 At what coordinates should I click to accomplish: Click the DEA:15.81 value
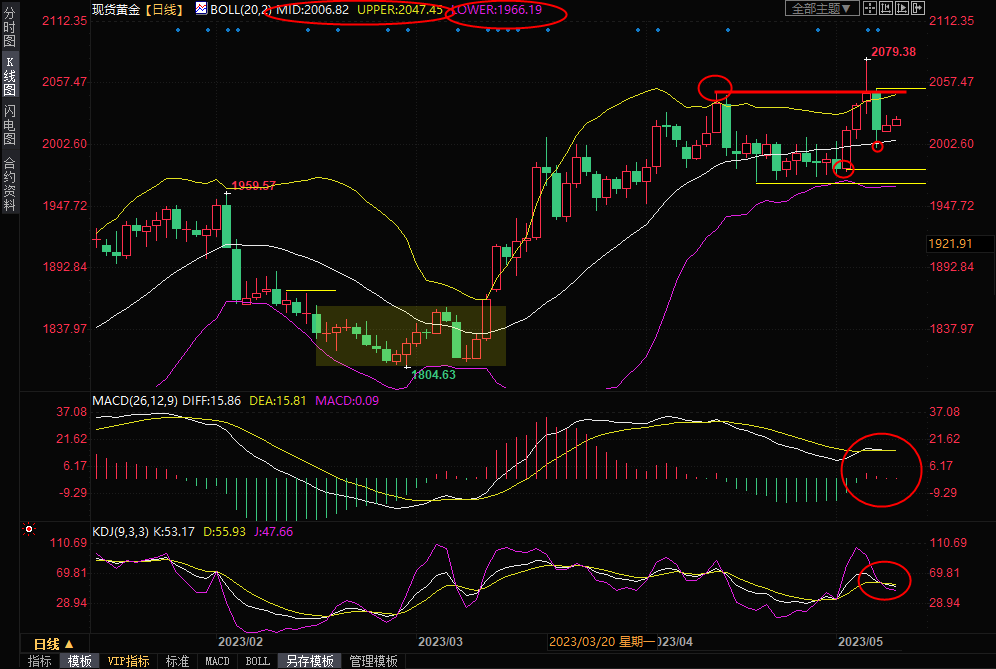(278, 401)
